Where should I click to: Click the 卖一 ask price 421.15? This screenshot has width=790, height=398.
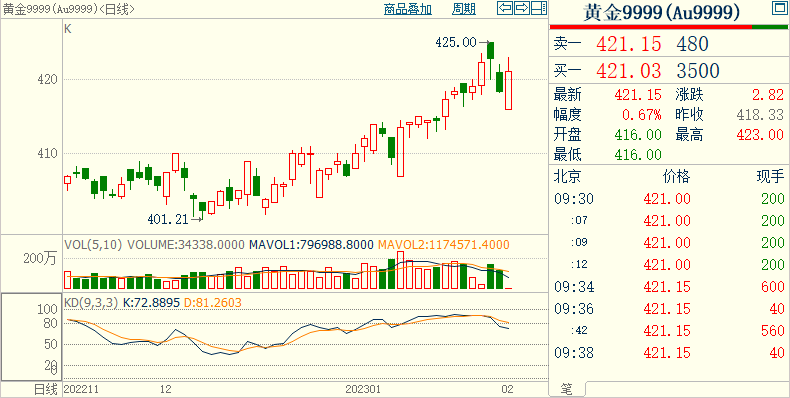pos(629,44)
